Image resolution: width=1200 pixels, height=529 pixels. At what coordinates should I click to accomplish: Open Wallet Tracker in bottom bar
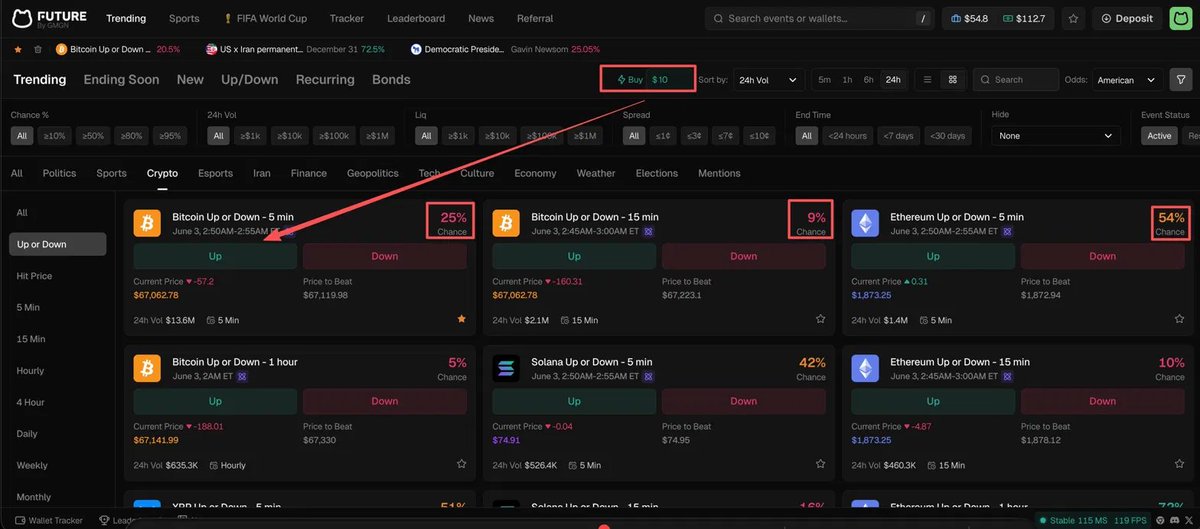(x=49, y=521)
